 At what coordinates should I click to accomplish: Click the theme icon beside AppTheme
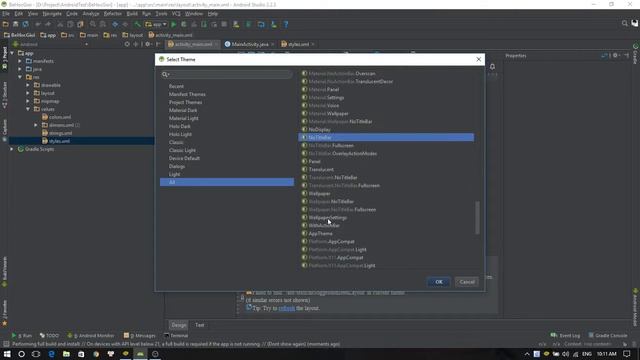pos(304,233)
